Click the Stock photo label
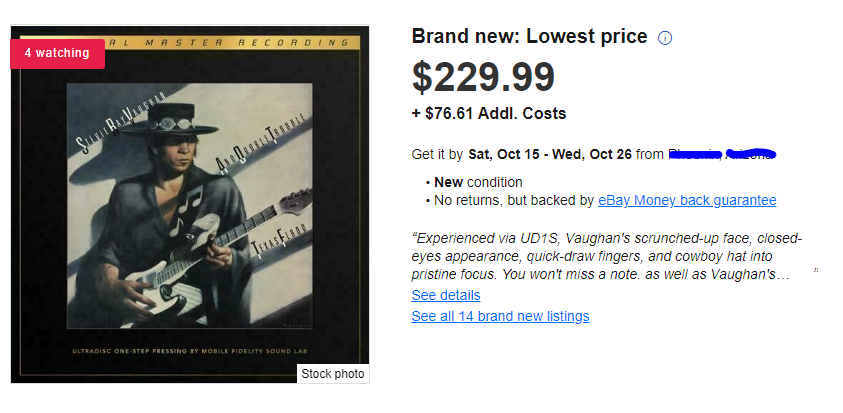843x413 pixels. click(333, 374)
